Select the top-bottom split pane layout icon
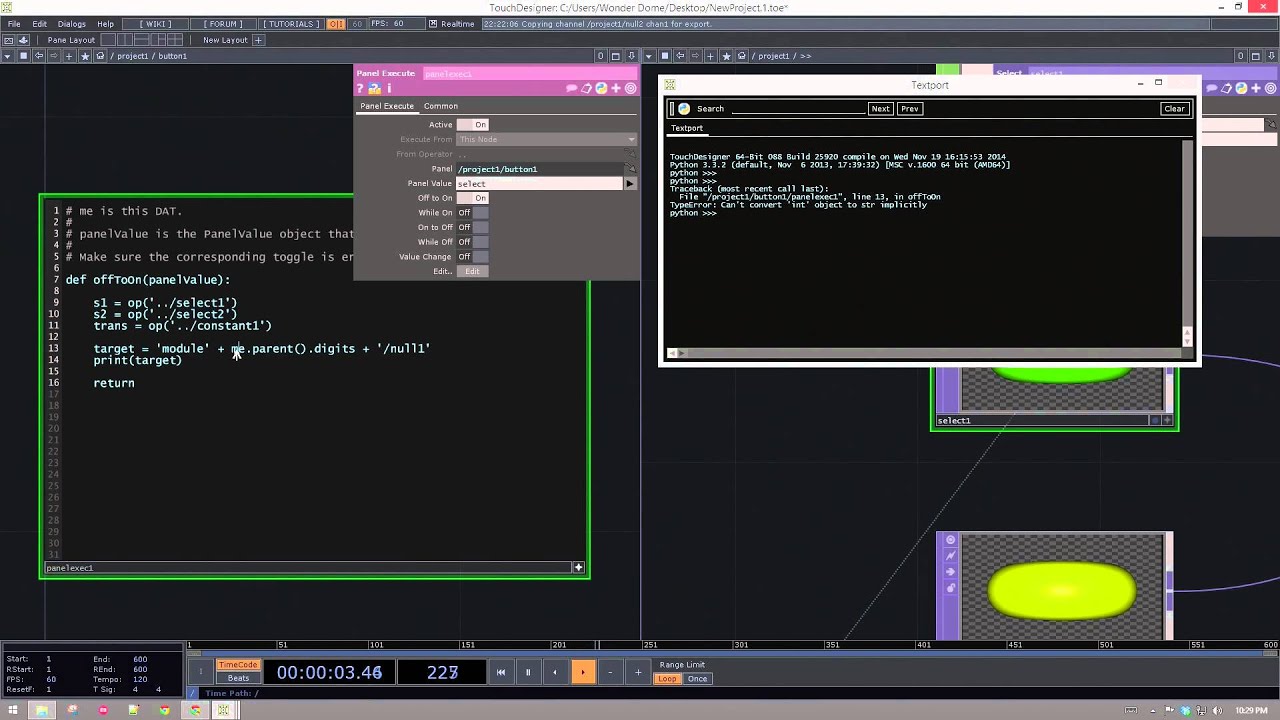Viewport: 1280px width, 720px height. tap(142, 40)
